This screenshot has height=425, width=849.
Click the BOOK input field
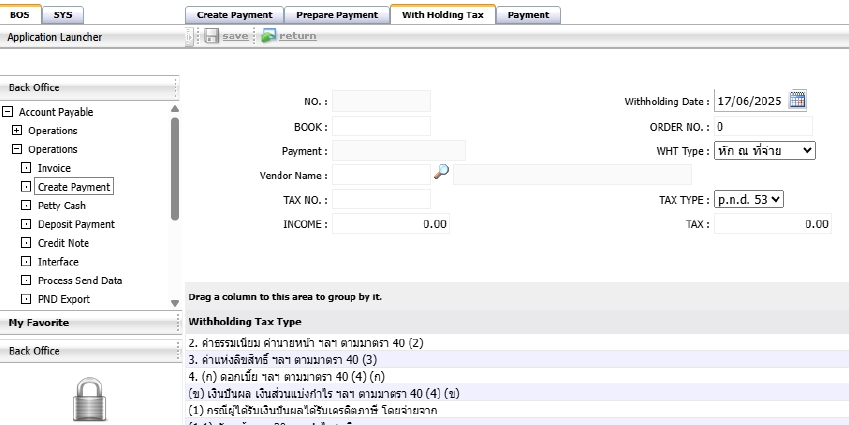pyautogui.click(x=381, y=126)
